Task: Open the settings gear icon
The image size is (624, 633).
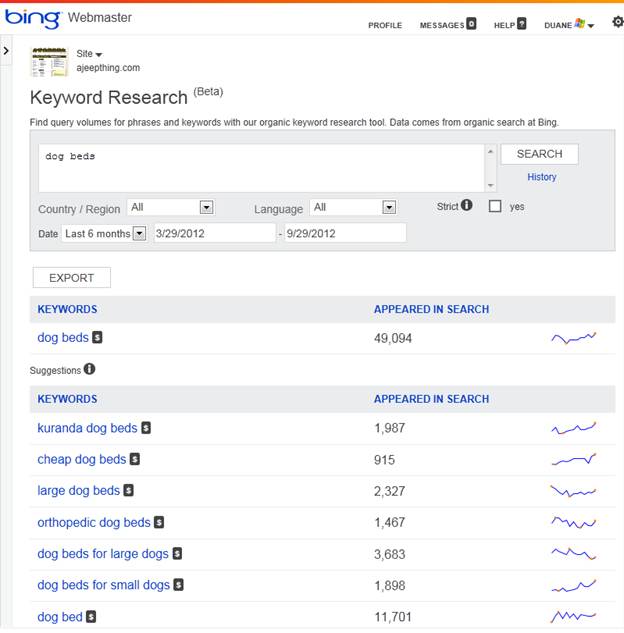Action: pyautogui.click(x=616, y=22)
